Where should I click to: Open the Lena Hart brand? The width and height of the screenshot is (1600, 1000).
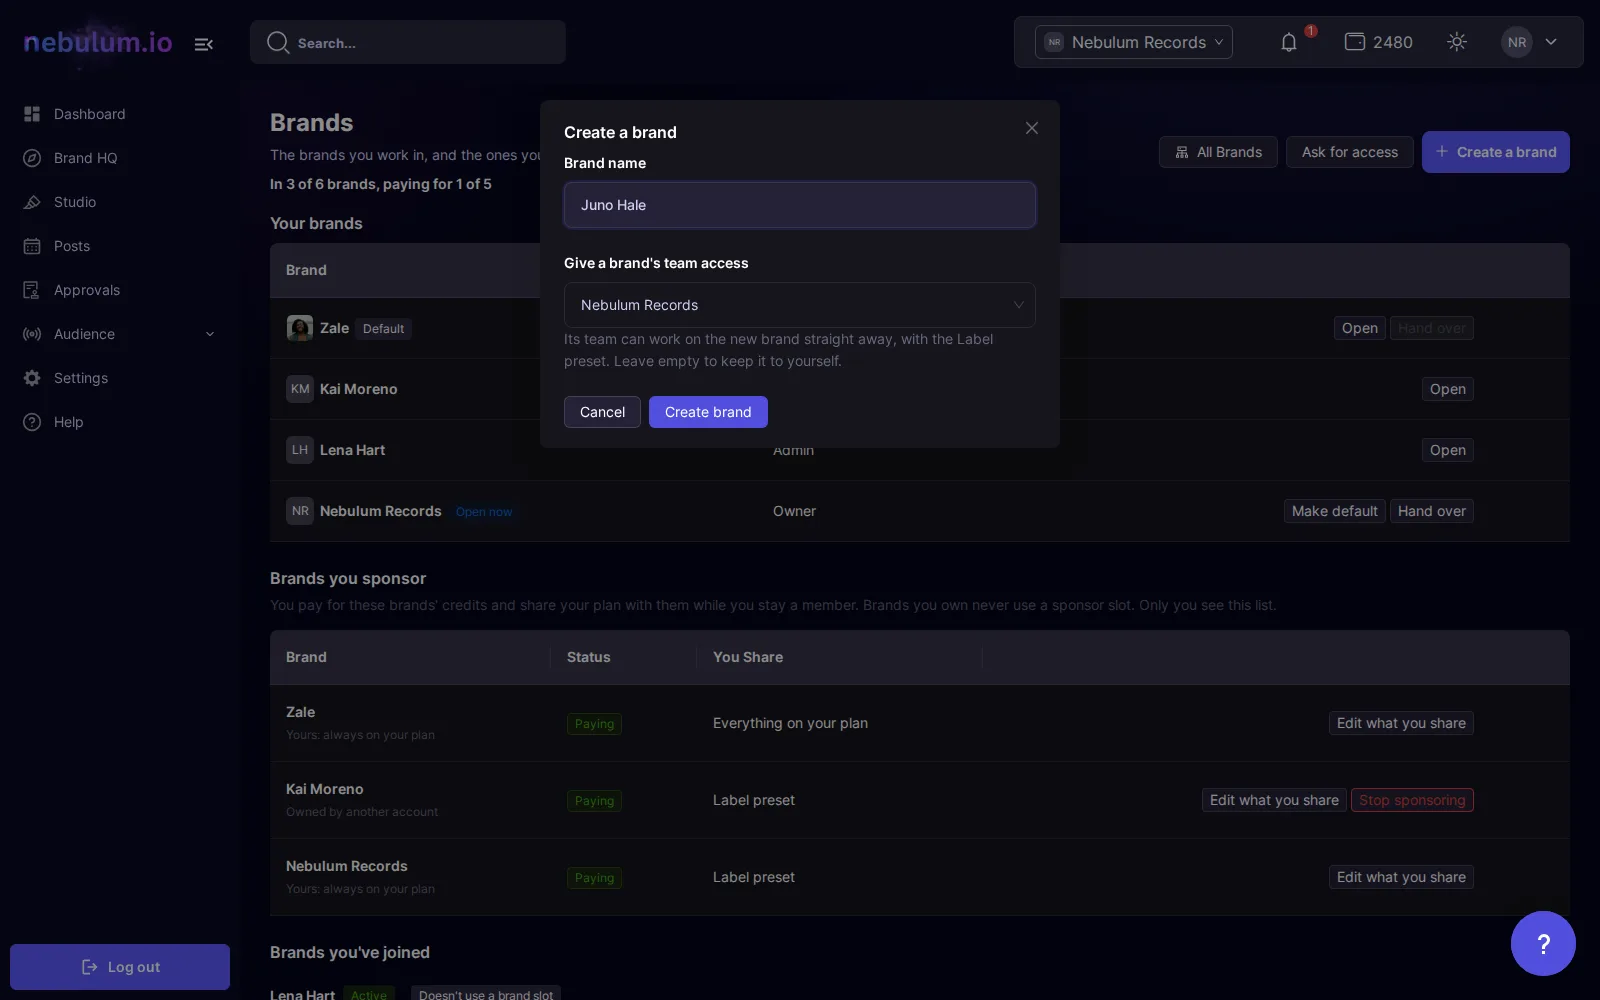pyautogui.click(x=1448, y=450)
